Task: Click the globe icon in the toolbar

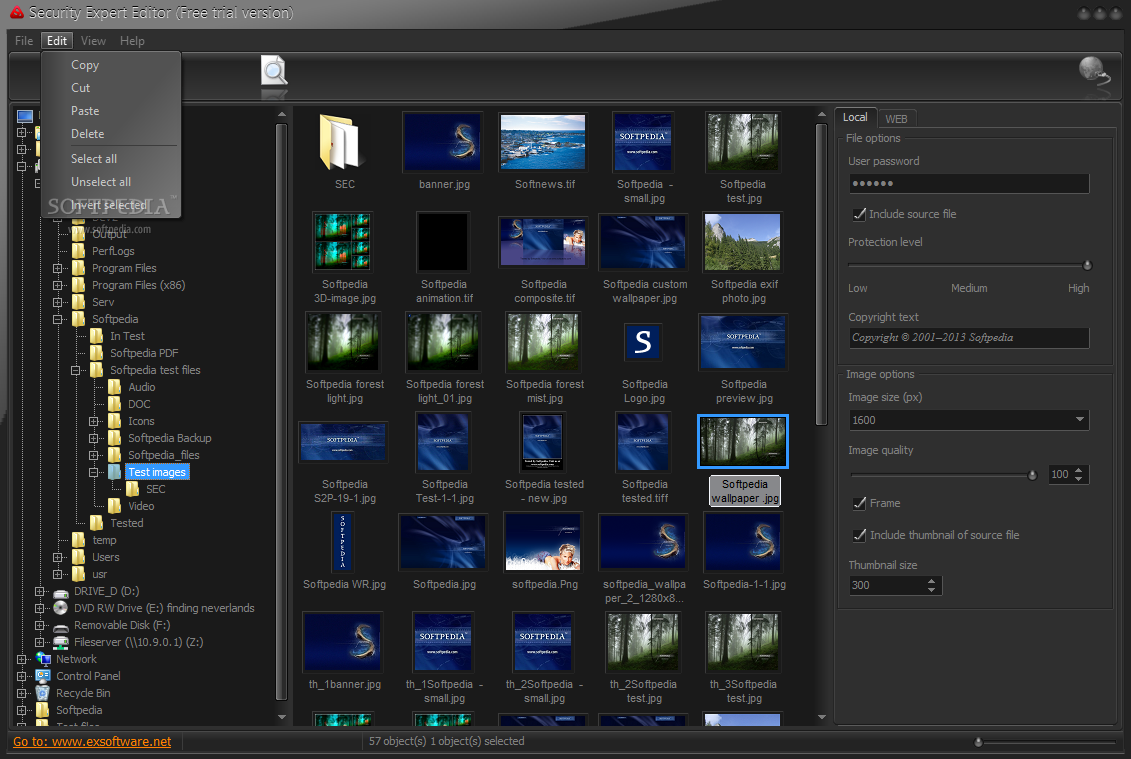Action: (x=1093, y=71)
